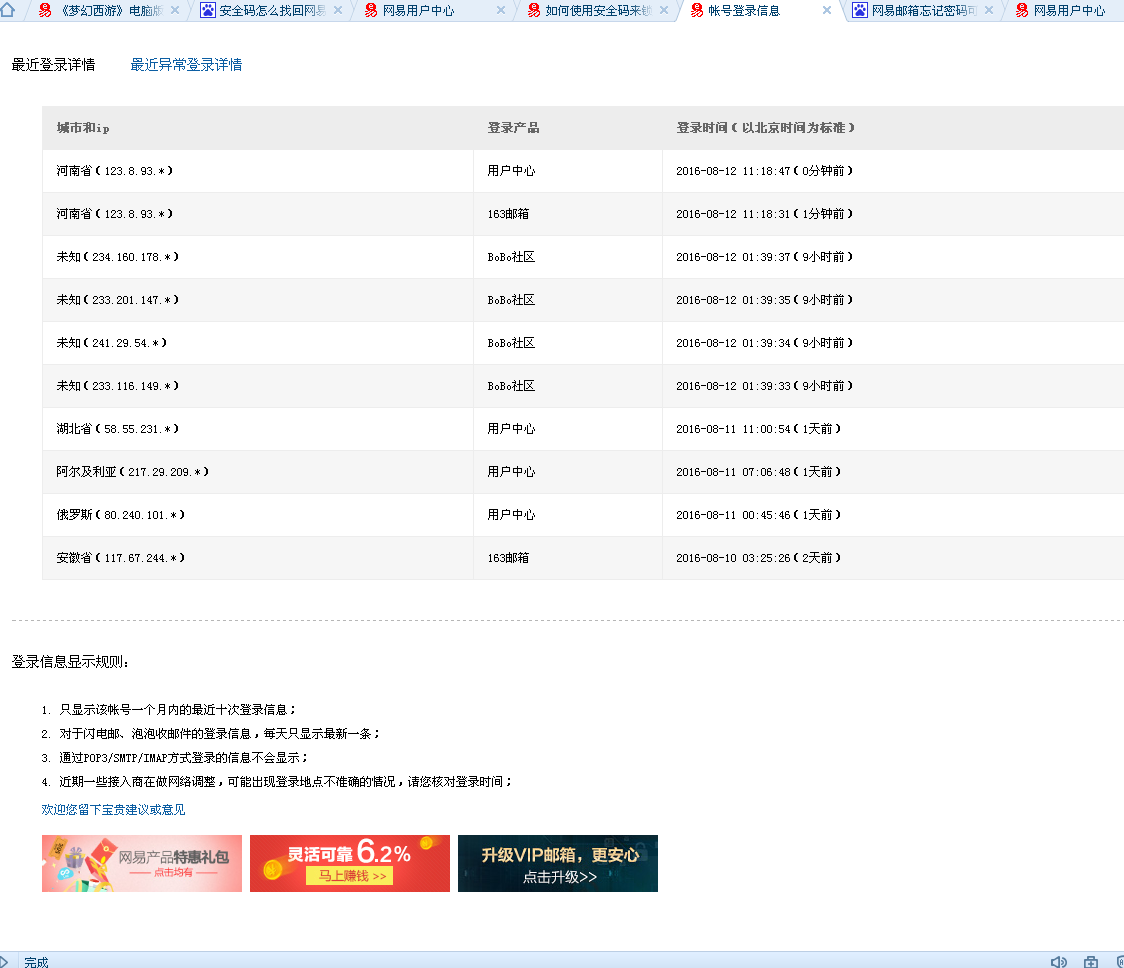Click the 欢迎您留下宝贵建议或意见 link

pos(112,812)
